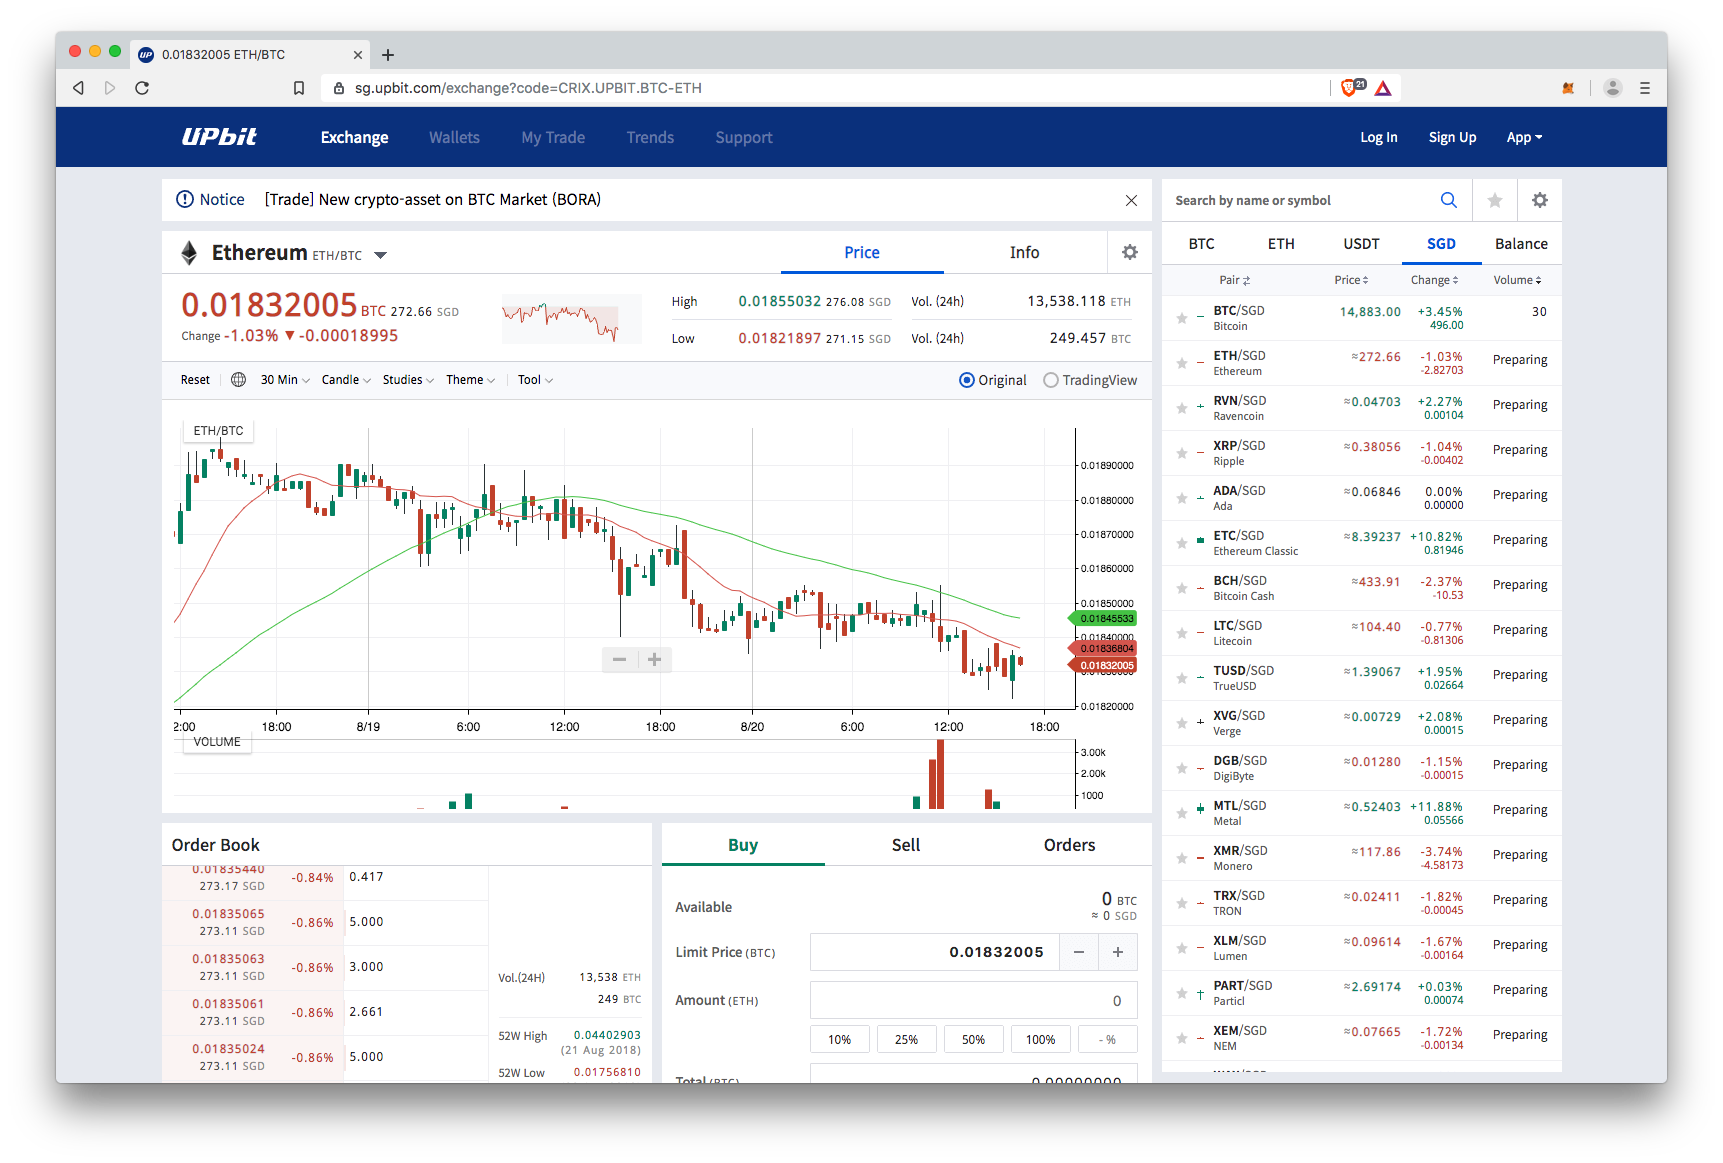
Task: Set amount to 100%
Action: click(1040, 1040)
